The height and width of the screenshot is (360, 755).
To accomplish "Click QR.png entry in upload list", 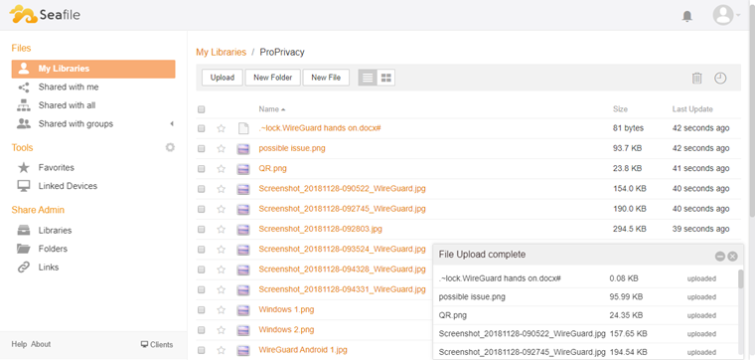I will coord(453,315).
